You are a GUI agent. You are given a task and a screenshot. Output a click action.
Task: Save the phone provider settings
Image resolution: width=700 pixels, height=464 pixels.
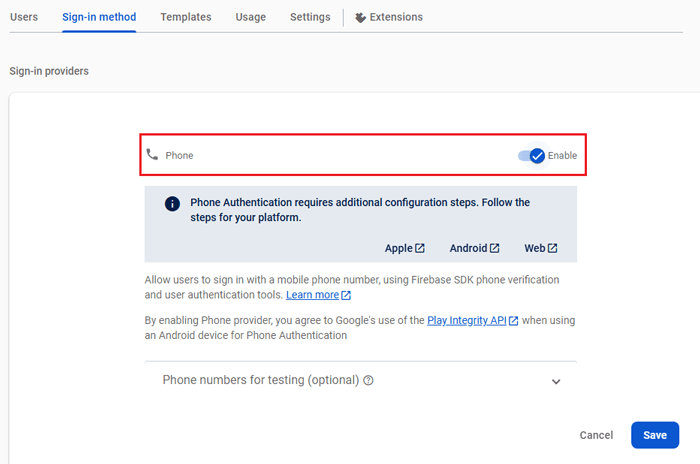coord(655,435)
